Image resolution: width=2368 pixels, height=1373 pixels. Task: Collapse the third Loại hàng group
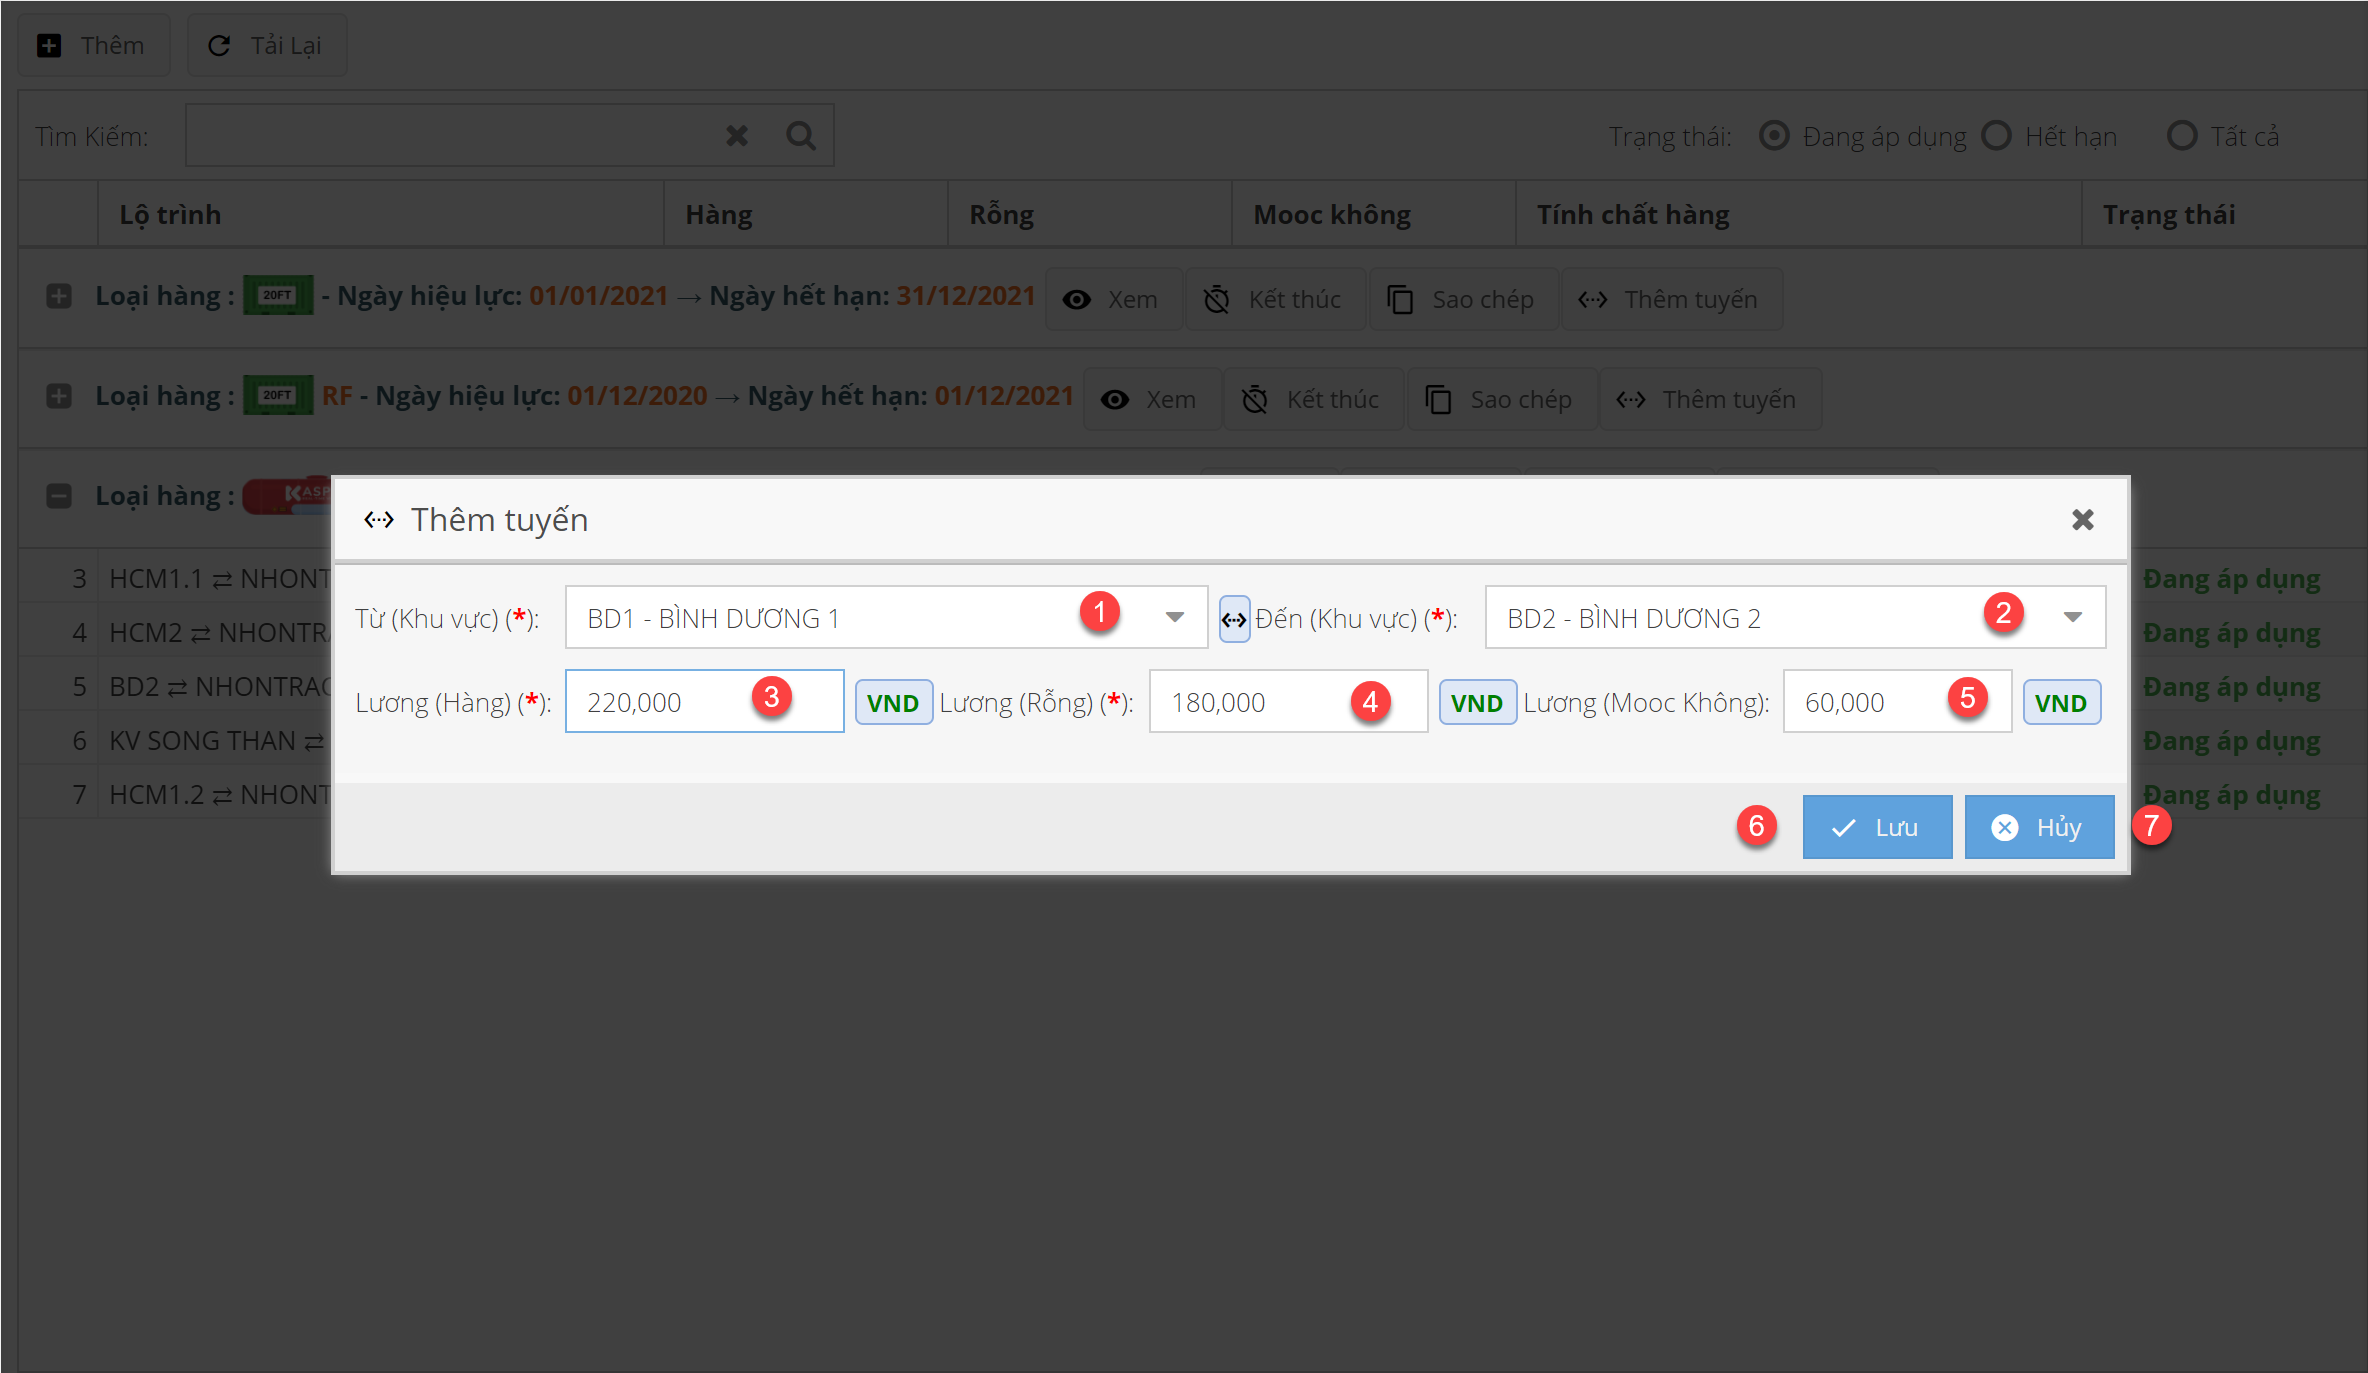point(59,496)
